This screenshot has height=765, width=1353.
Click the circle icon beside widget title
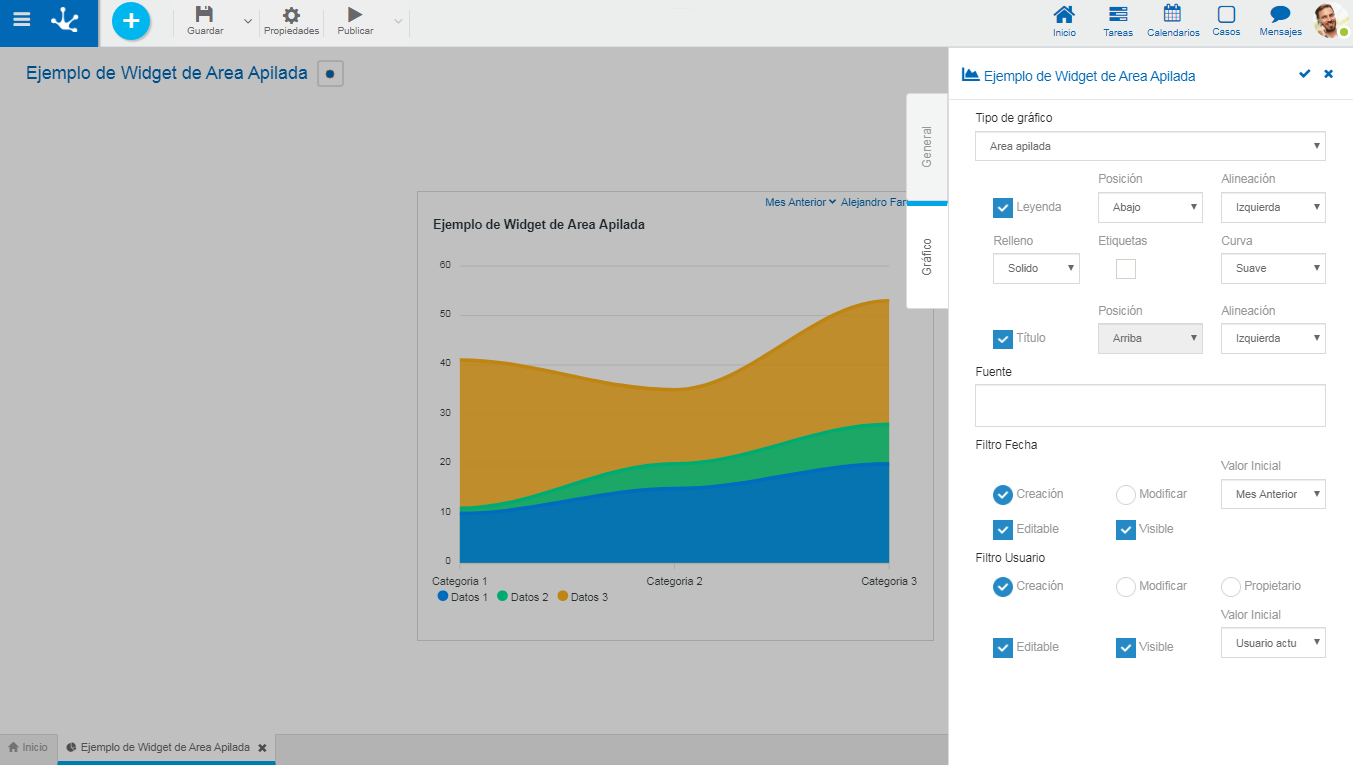[330, 73]
